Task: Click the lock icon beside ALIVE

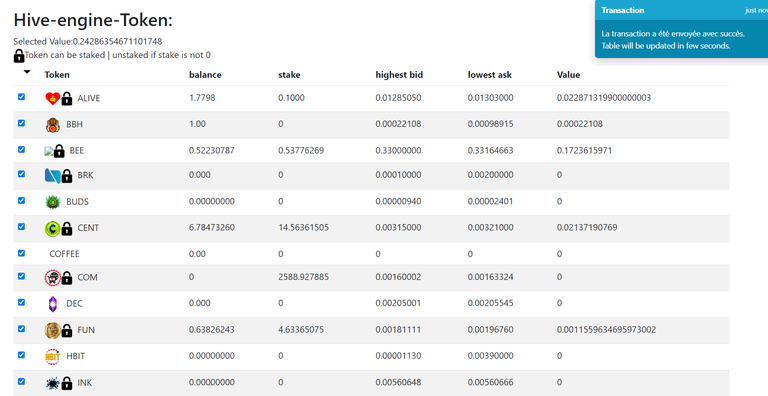Action: [67, 99]
